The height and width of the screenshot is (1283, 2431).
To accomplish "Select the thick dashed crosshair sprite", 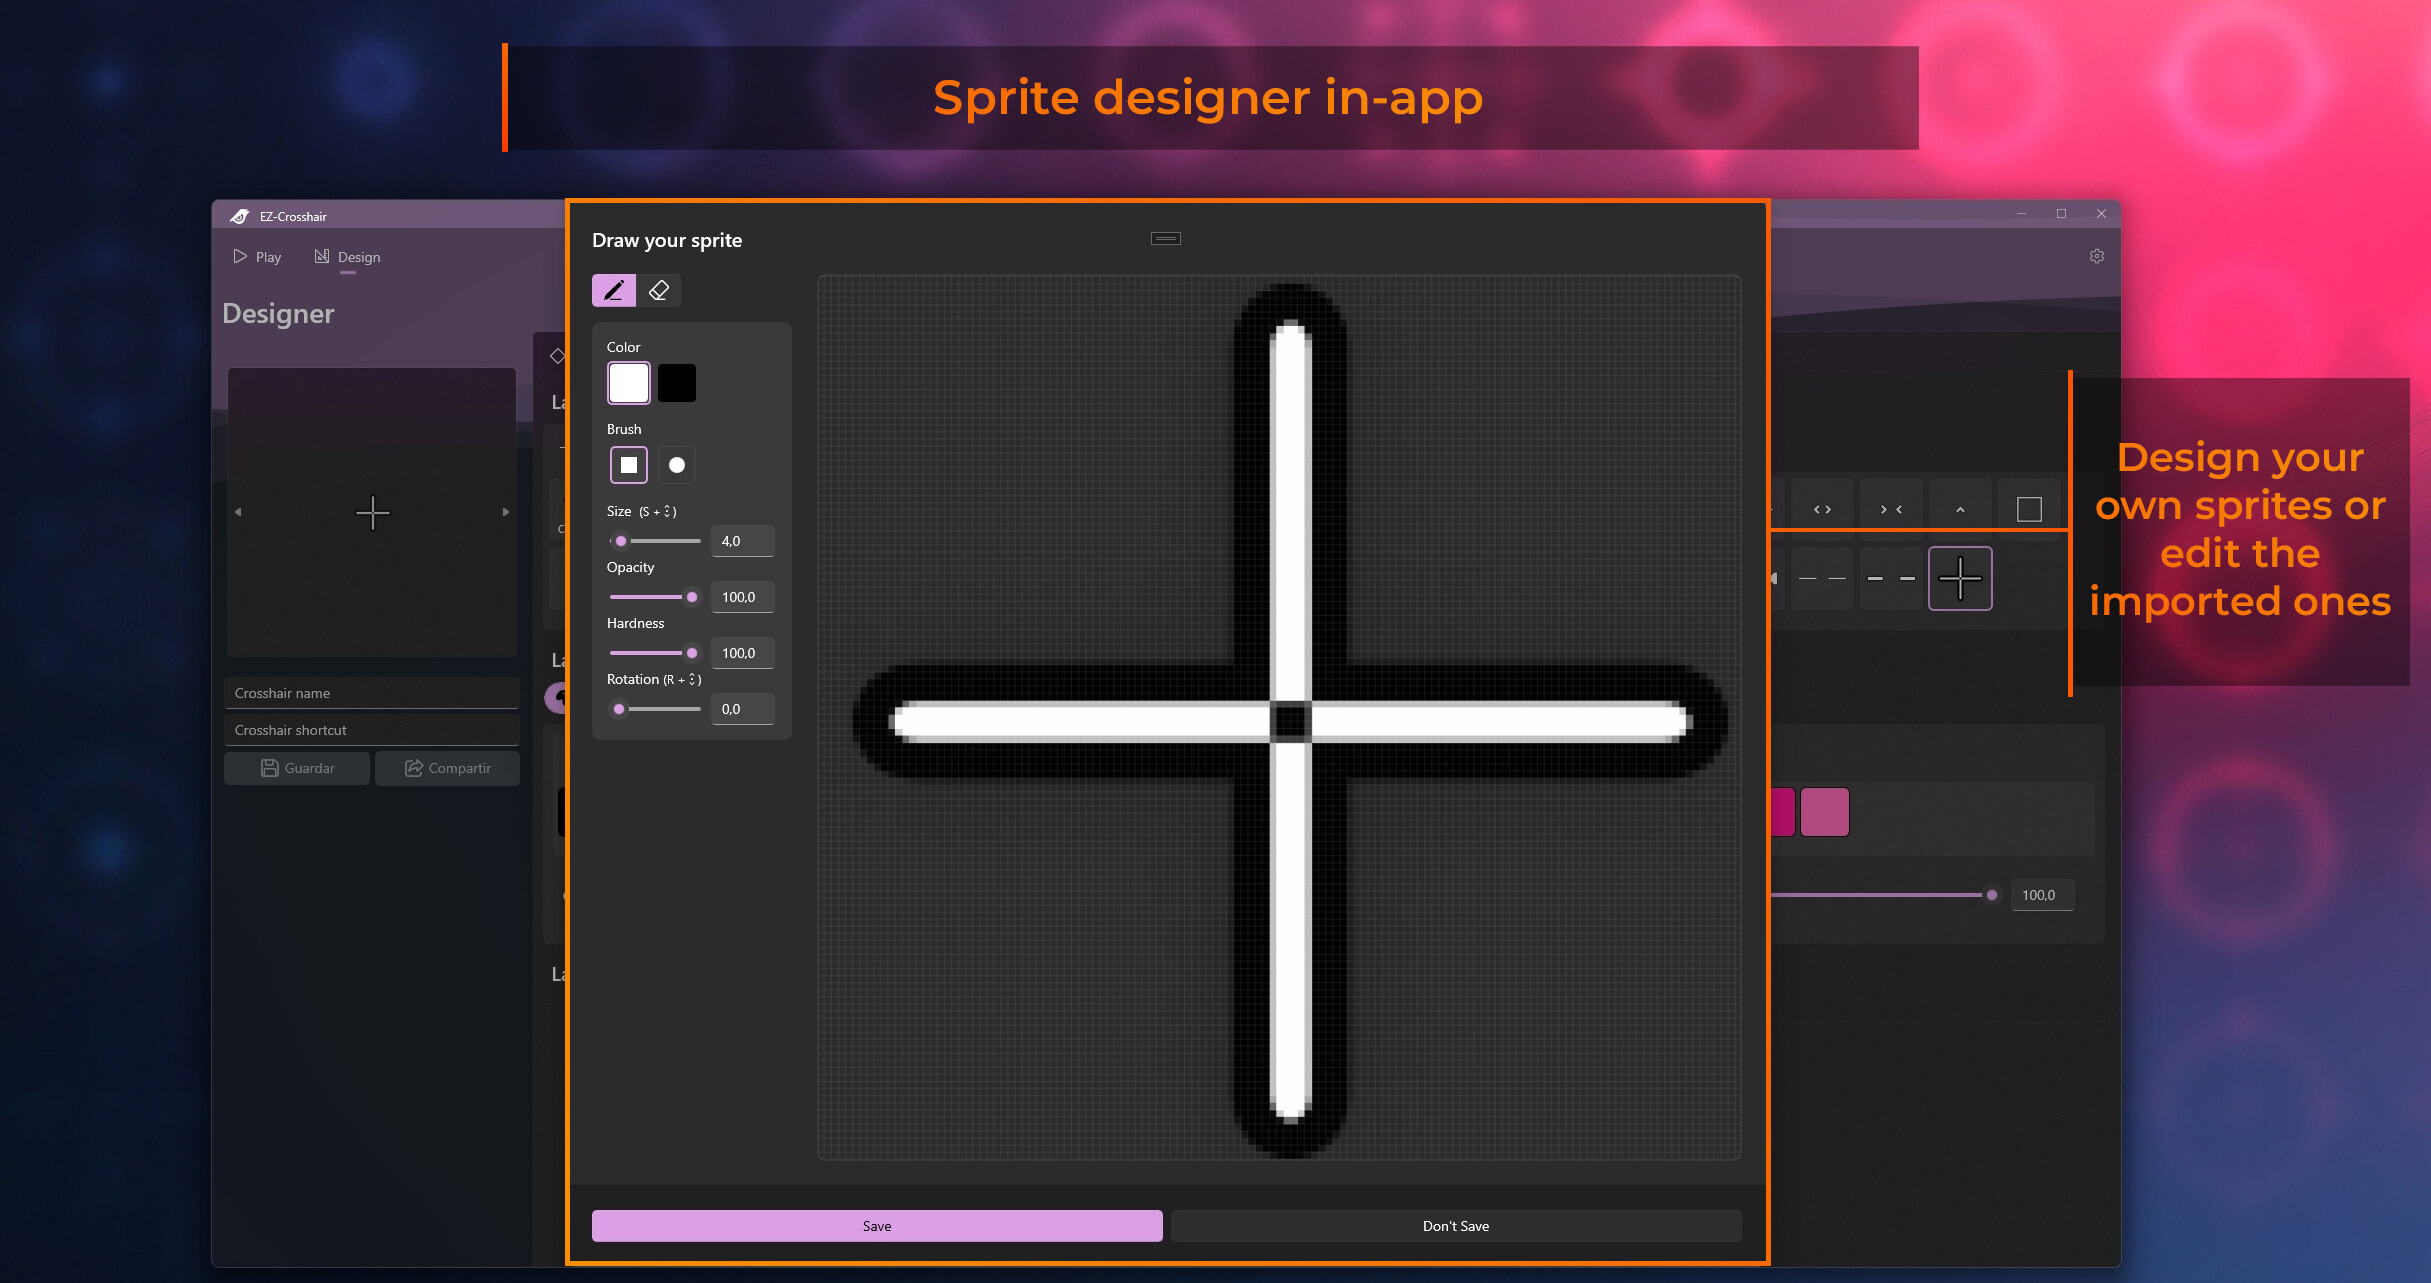I will (x=1890, y=578).
